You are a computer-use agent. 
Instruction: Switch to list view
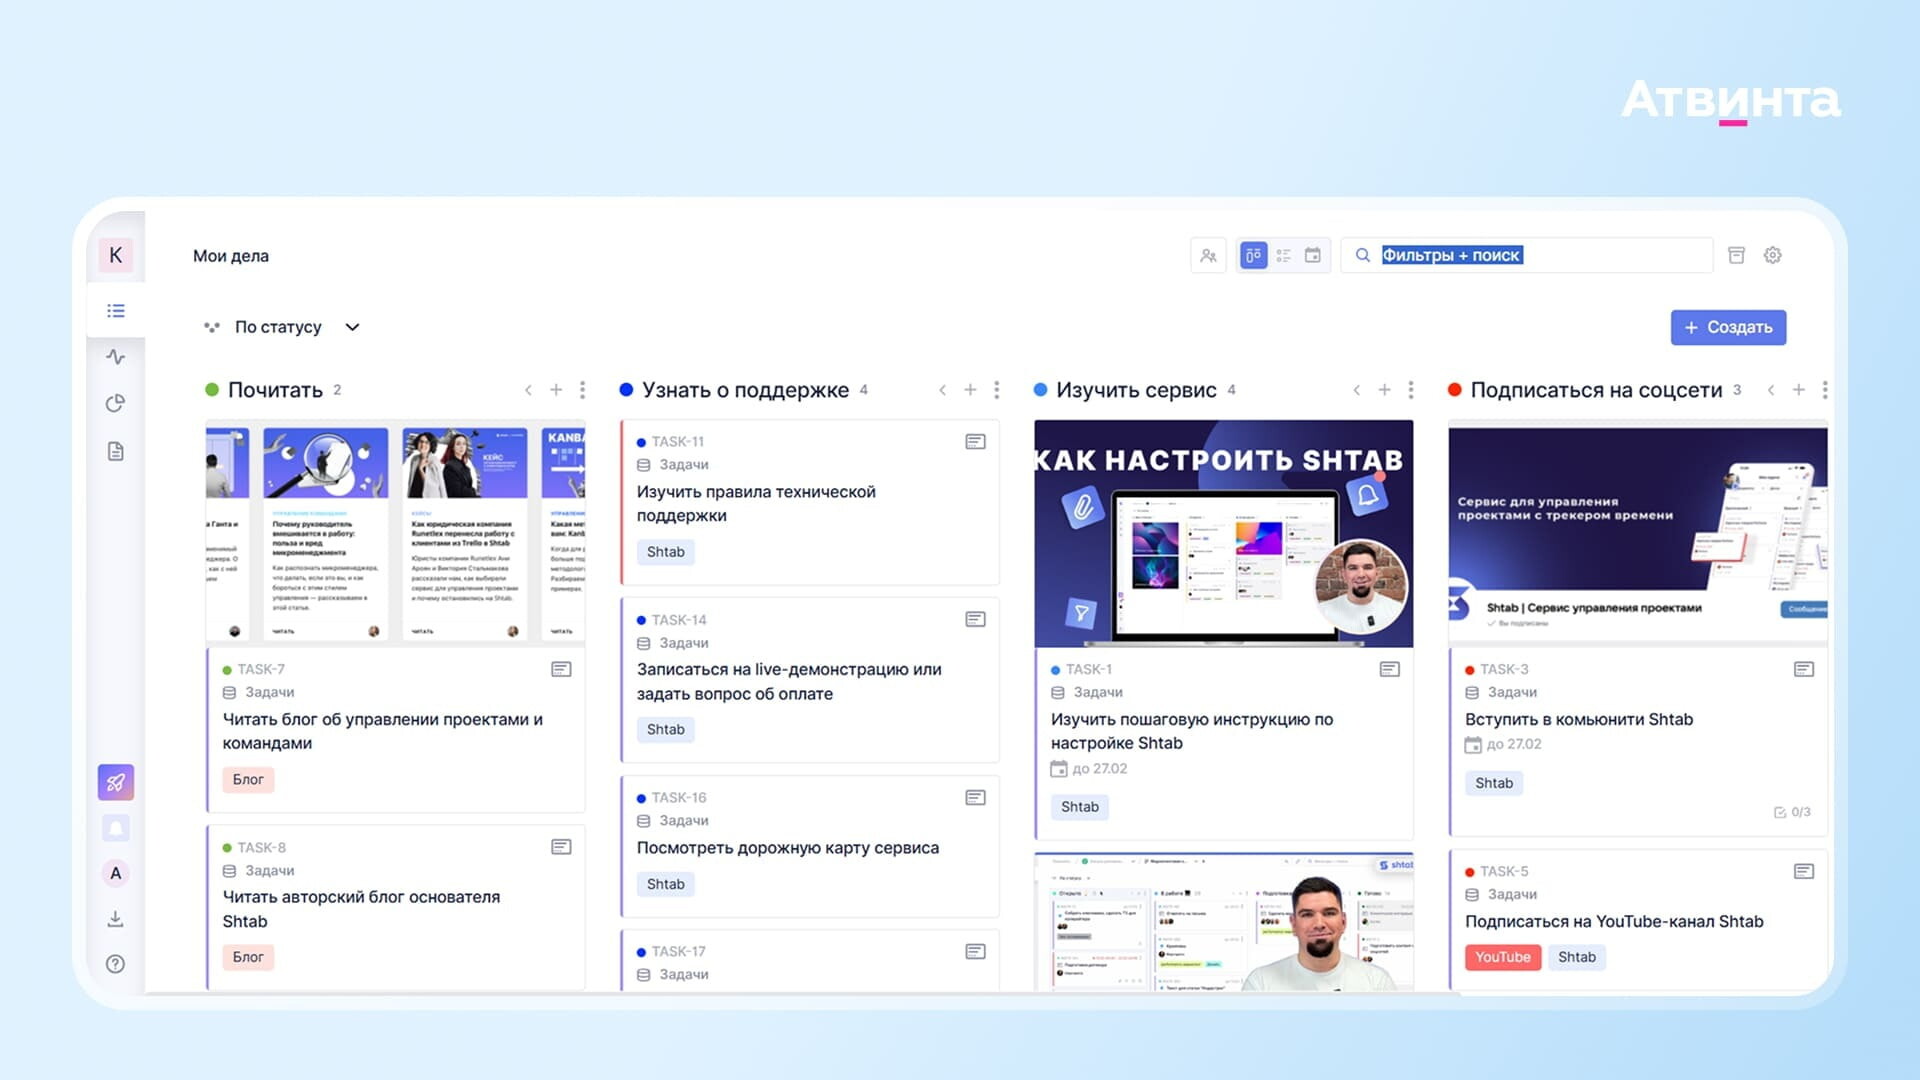[x=1283, y=256]
